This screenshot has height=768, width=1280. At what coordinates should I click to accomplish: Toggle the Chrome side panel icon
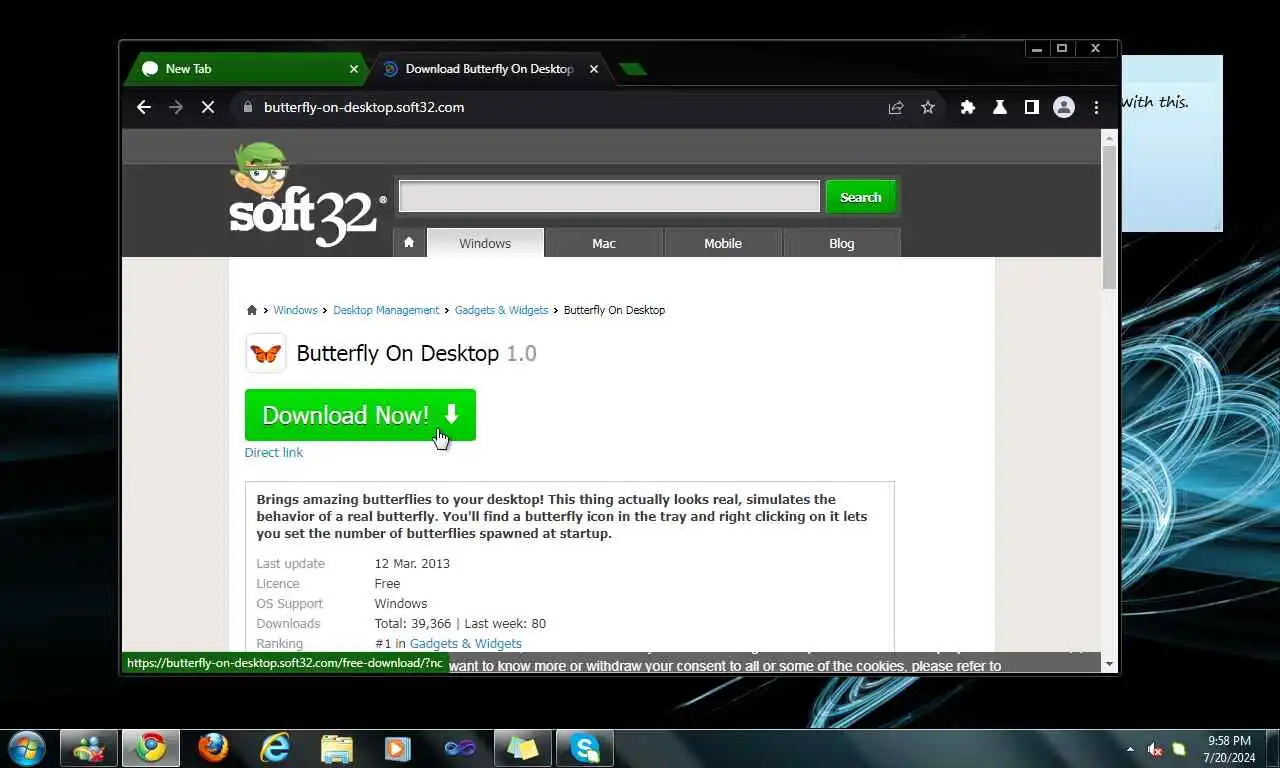coord(1031,107)
